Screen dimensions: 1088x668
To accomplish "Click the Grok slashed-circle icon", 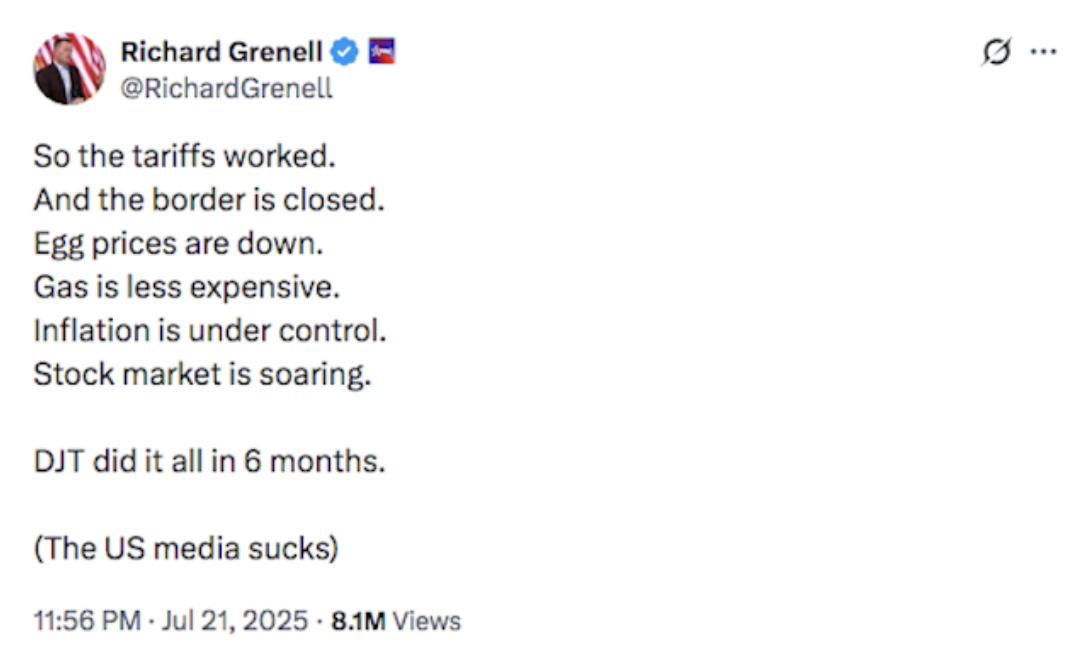I will click(996, 51).
